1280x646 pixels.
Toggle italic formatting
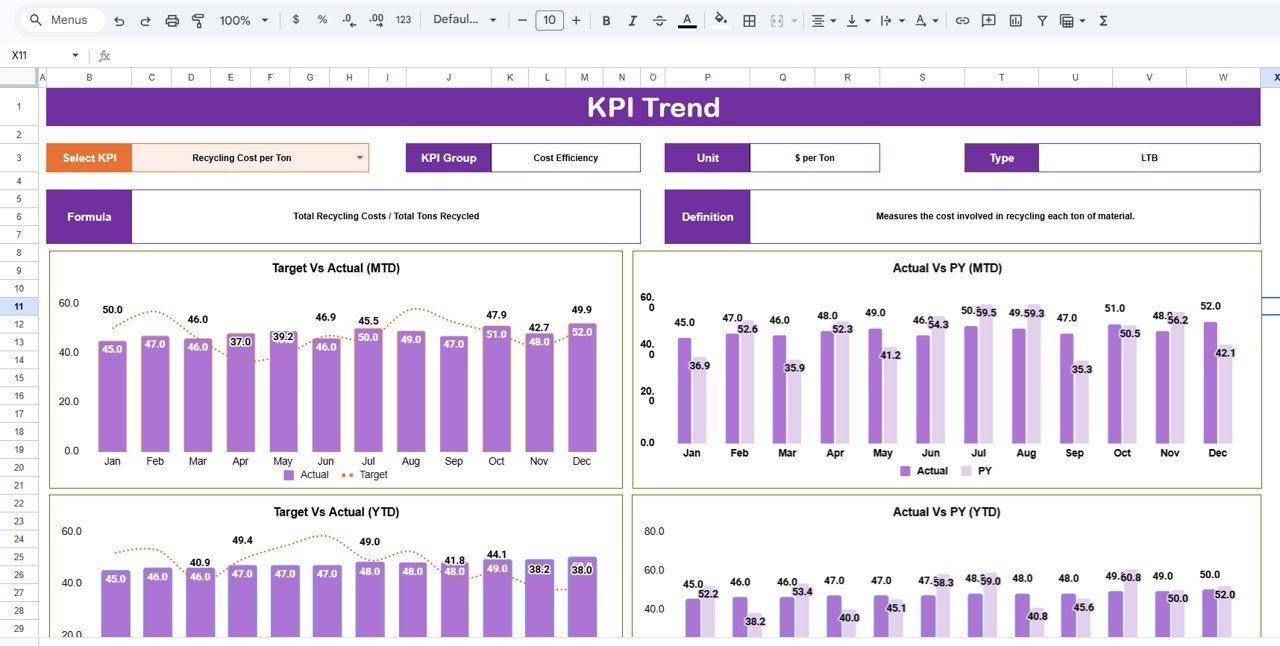630,20
